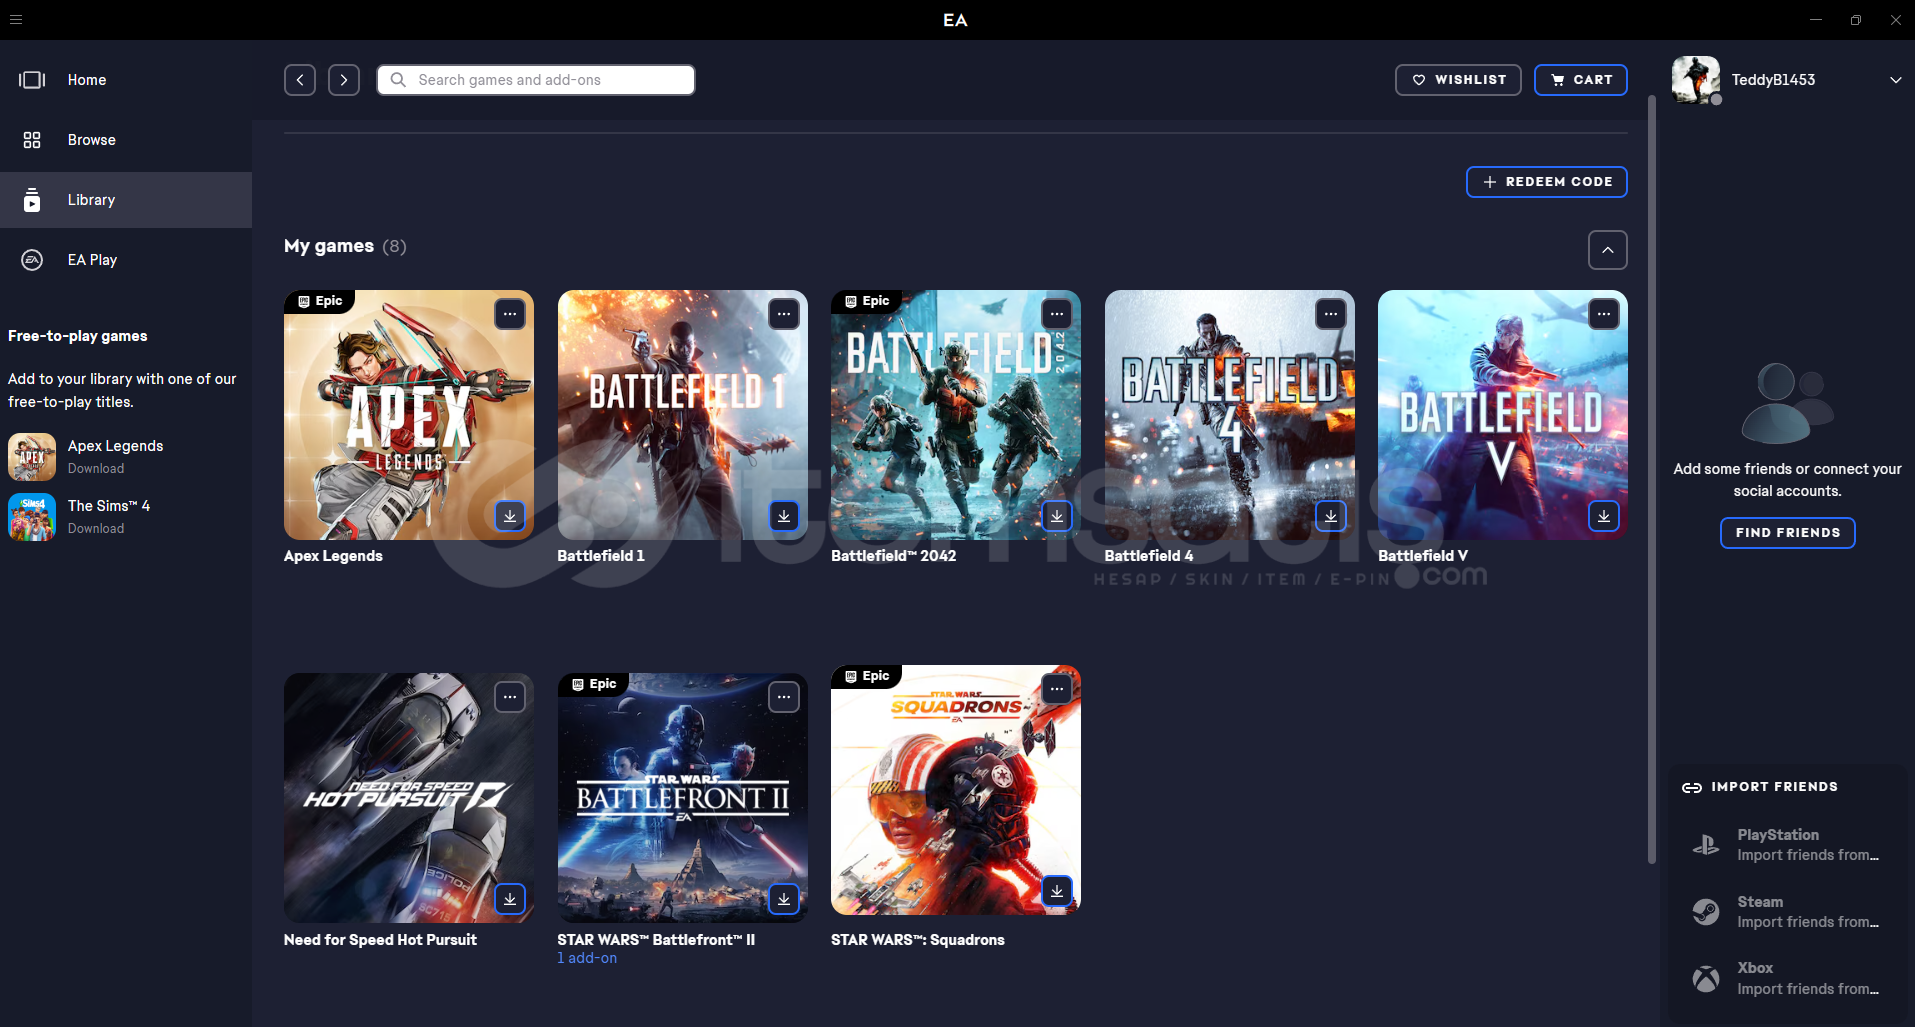Click the Redeem Code button
The image size is (1915, 1027).
point(1547,182)
